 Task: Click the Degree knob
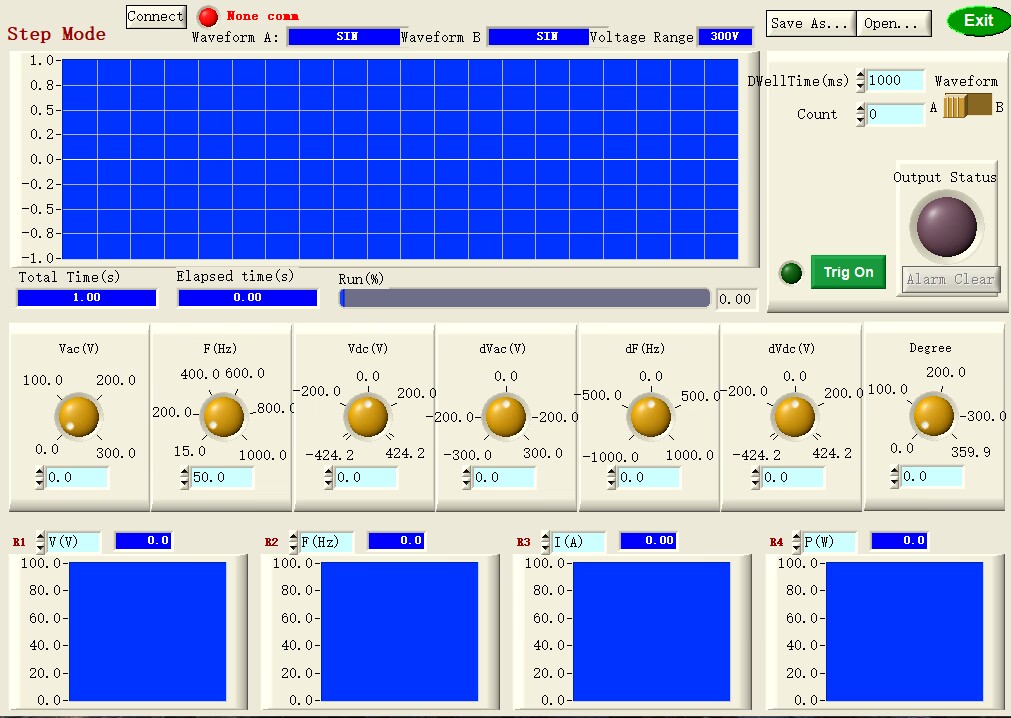933,415
